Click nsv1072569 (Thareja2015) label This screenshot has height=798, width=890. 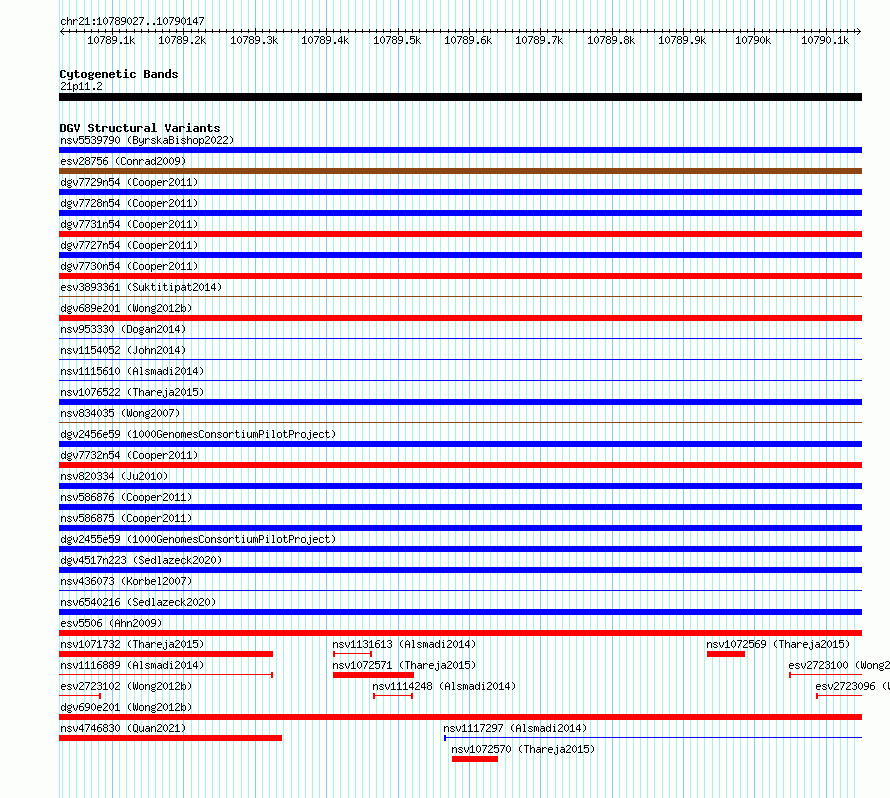[778, 644]
